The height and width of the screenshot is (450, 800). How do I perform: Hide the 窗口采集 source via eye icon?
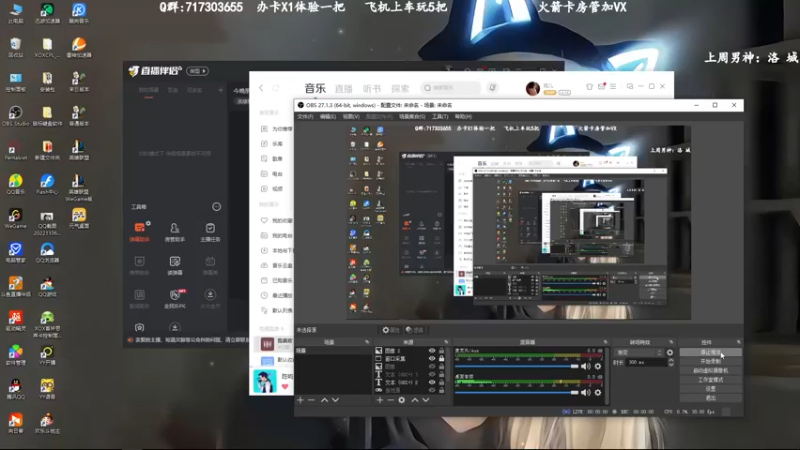[432, 359]
